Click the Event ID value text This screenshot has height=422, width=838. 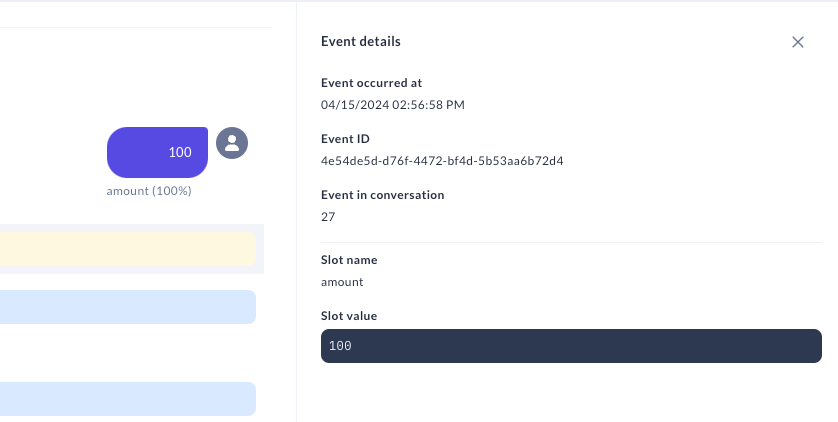[x=442, y=160]
